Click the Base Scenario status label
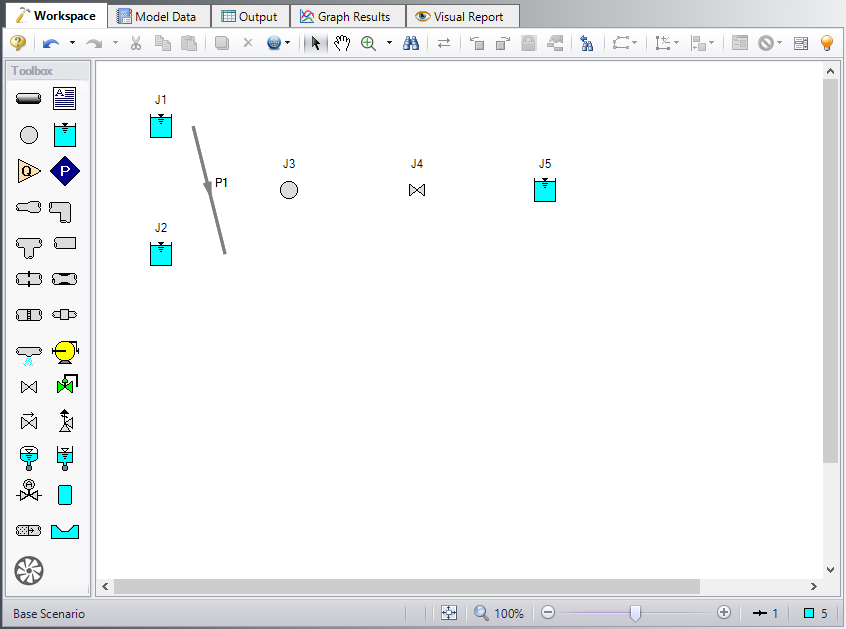The image size is (846, 629). tap(49, 614)
